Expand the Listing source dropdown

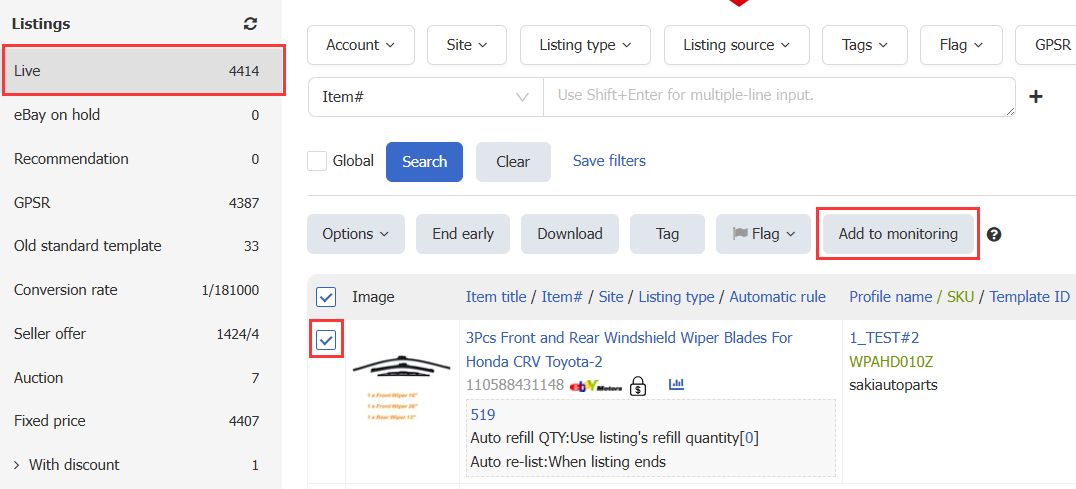pos(736,45)
